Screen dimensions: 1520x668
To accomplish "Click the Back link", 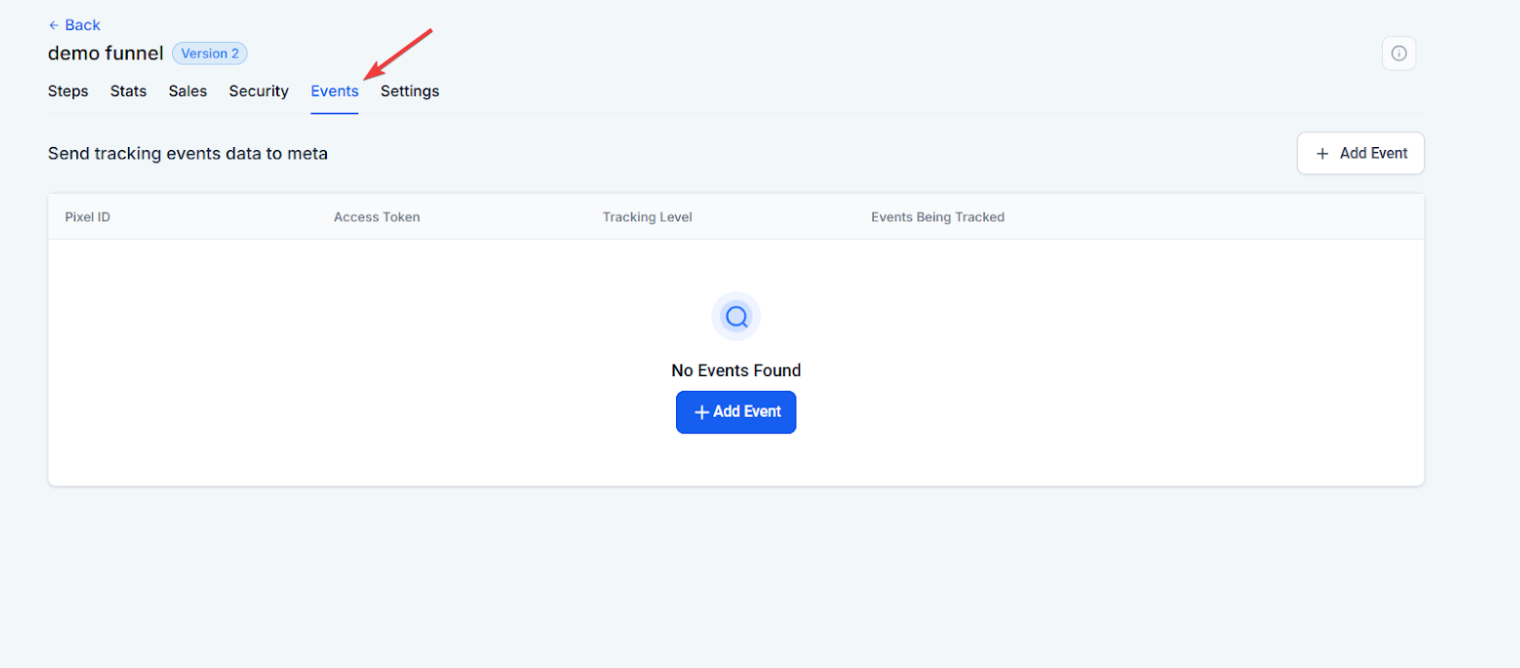I will 74,25.
